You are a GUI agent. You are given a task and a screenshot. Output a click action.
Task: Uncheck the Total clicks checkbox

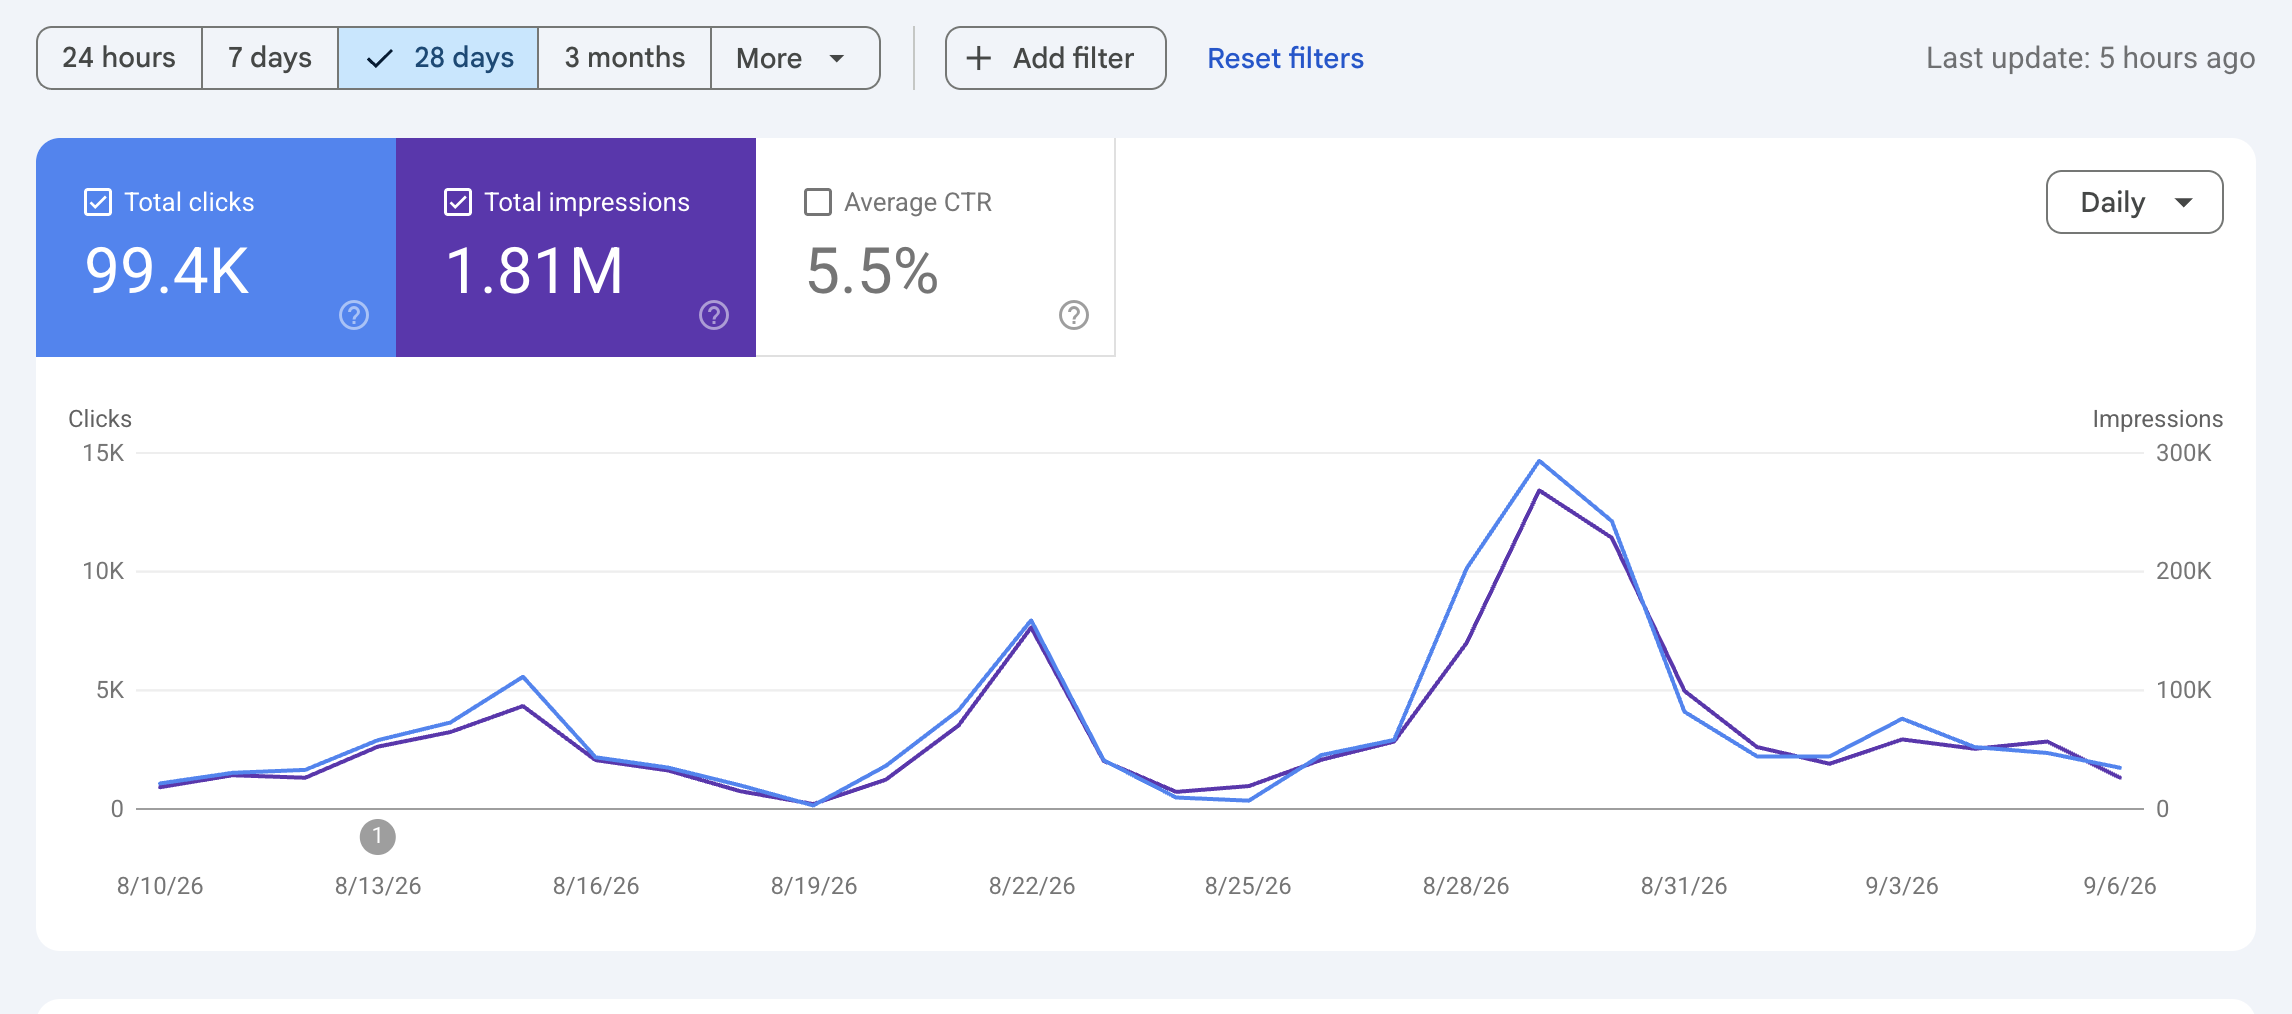[x=98, y=202]
